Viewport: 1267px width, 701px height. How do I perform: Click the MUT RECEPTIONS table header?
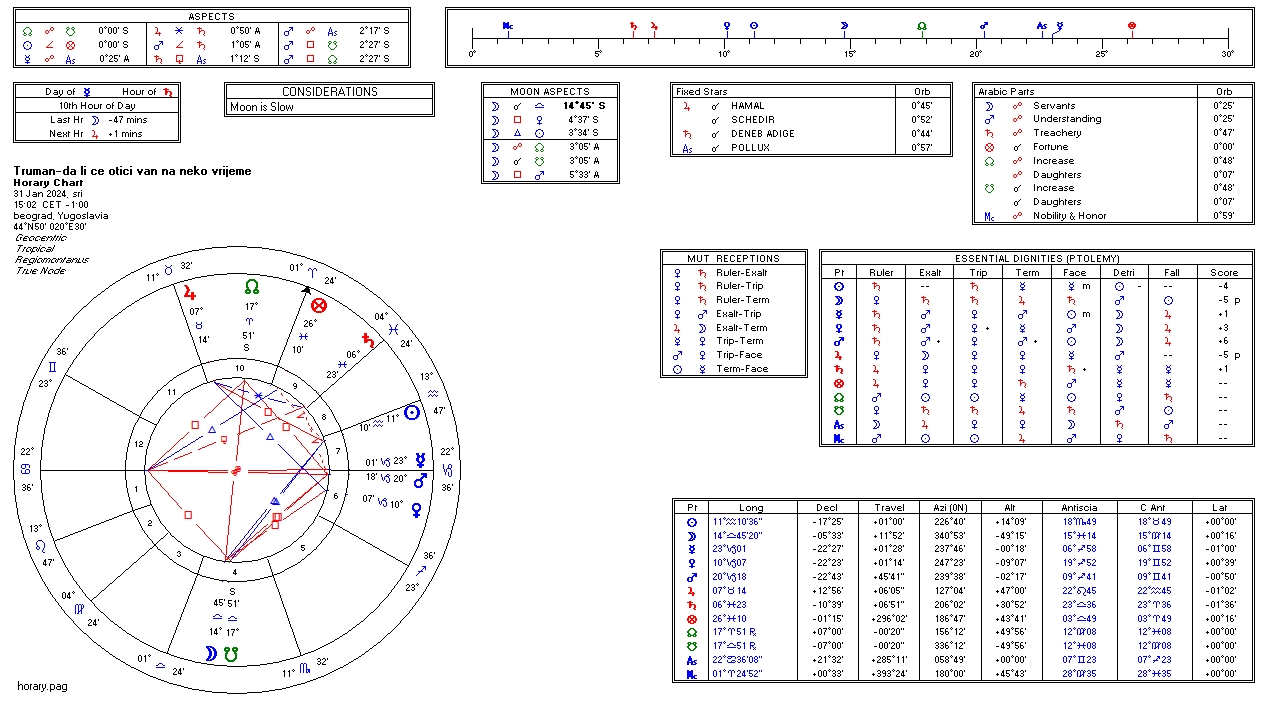pyautogui.click(x=733, y=258)
